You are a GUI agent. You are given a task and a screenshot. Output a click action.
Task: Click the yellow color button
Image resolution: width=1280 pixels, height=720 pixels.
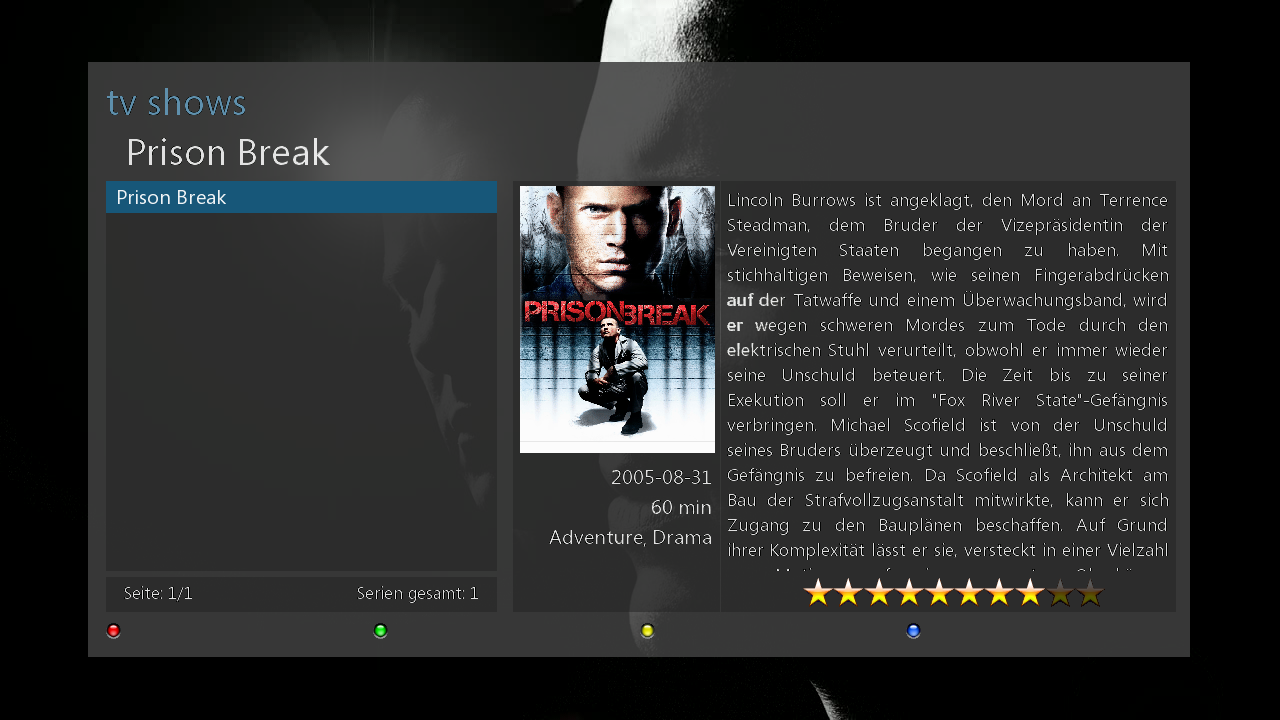coord(647,631)
